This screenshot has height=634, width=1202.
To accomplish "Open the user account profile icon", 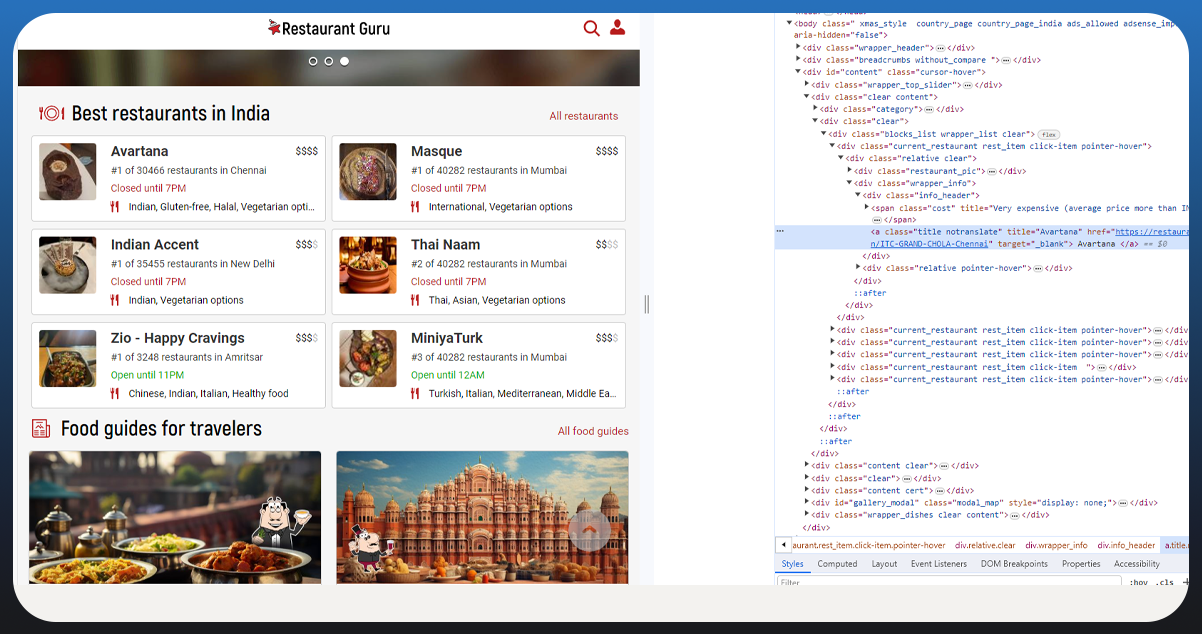I will (617, 28).
